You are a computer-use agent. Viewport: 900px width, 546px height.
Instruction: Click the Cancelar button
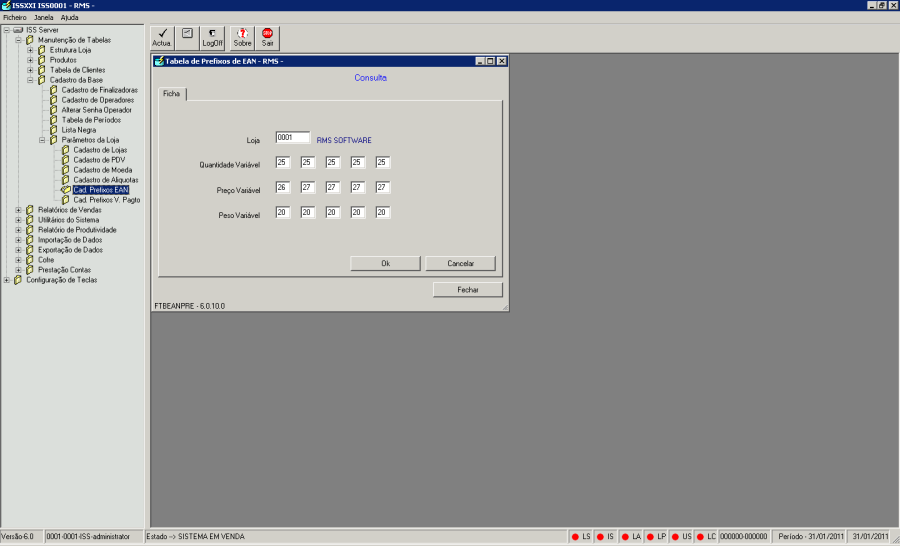(460, 264)
